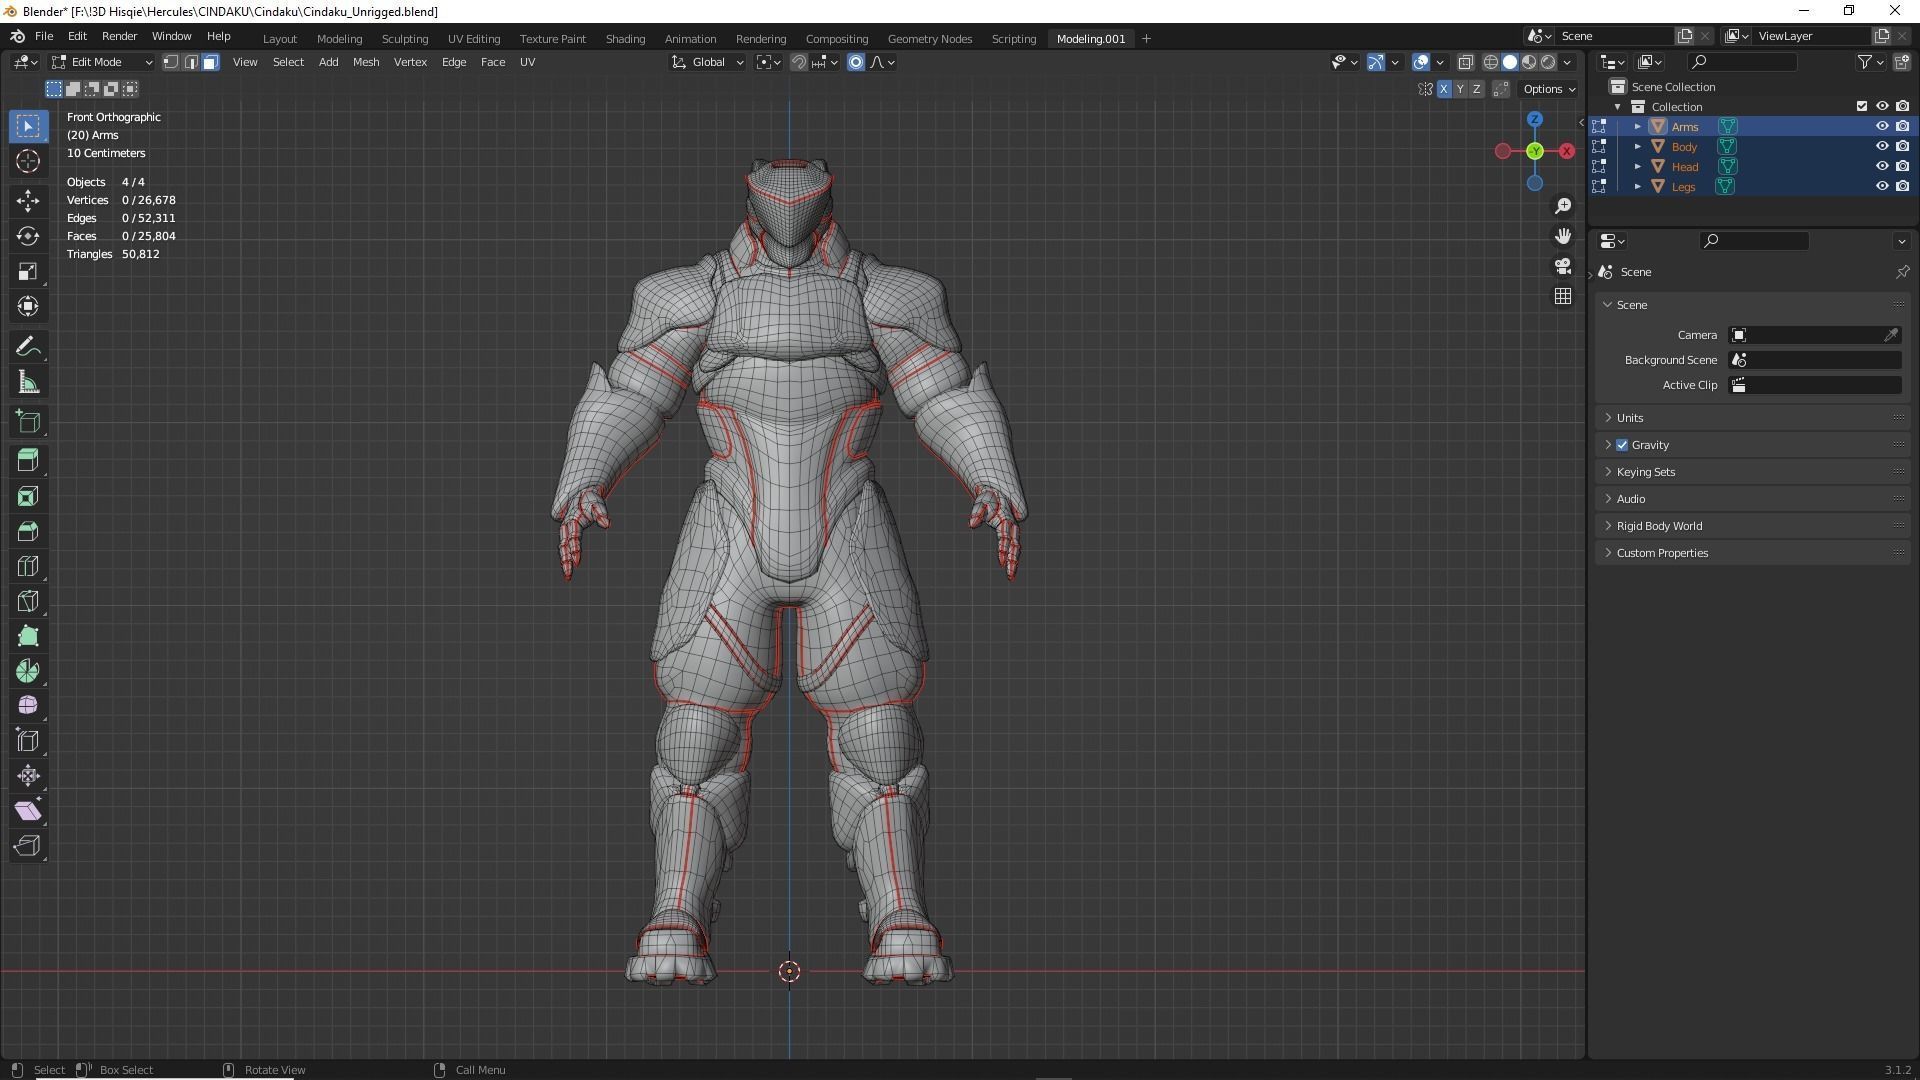The image size is (1920, 1080).
Task: Disable render for Legs object
Action: coord(1902,186)
